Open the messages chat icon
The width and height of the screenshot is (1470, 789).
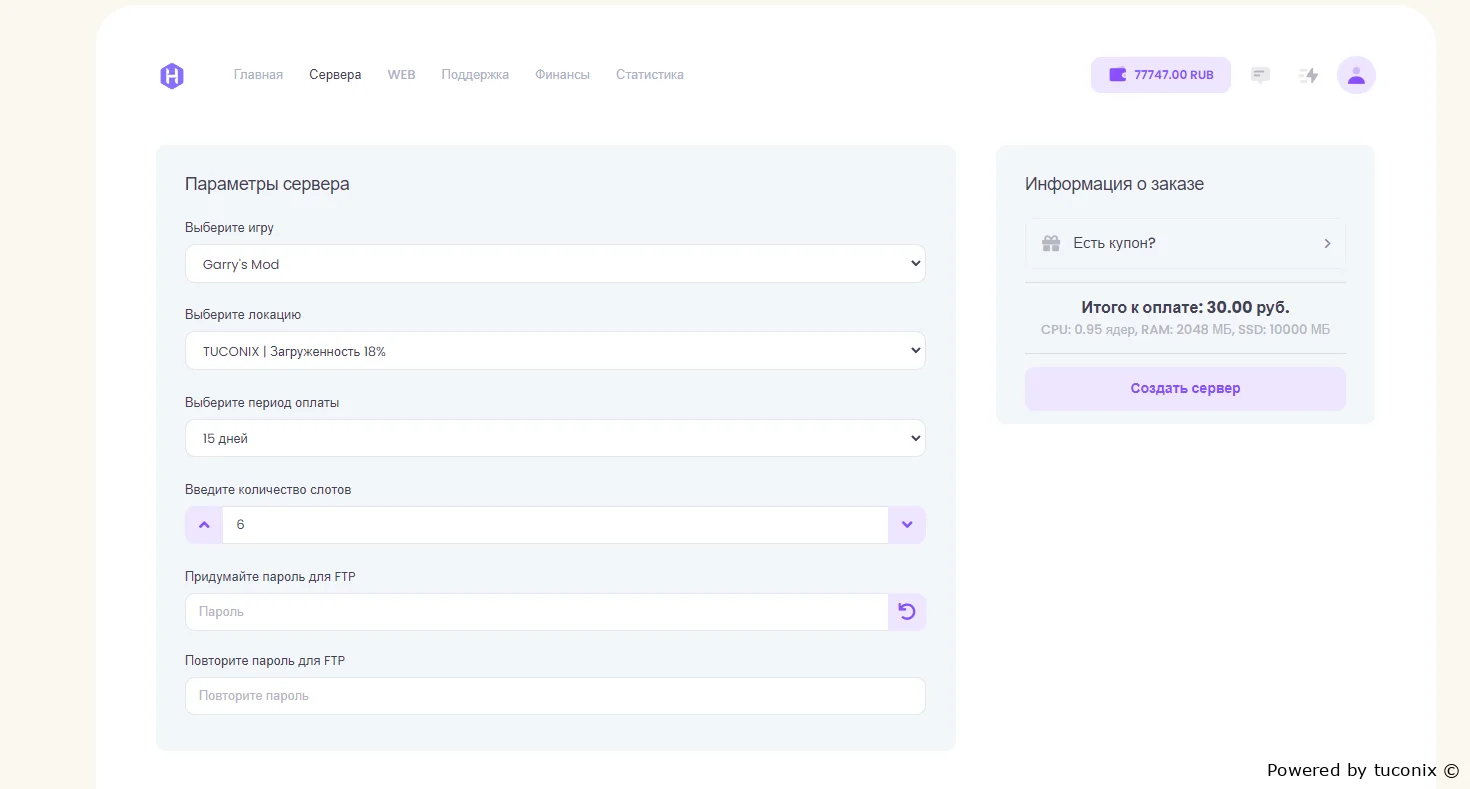(x=1260, y=75)
